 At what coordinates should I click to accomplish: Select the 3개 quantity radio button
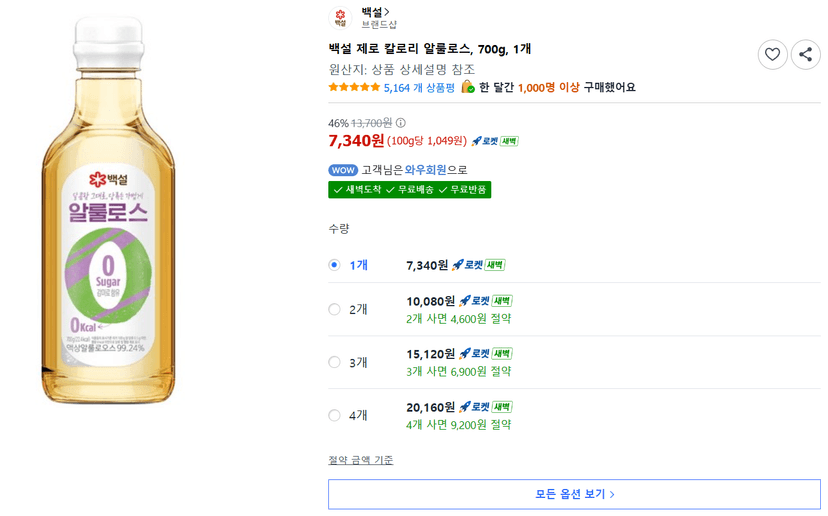click(x=334, y=362)
